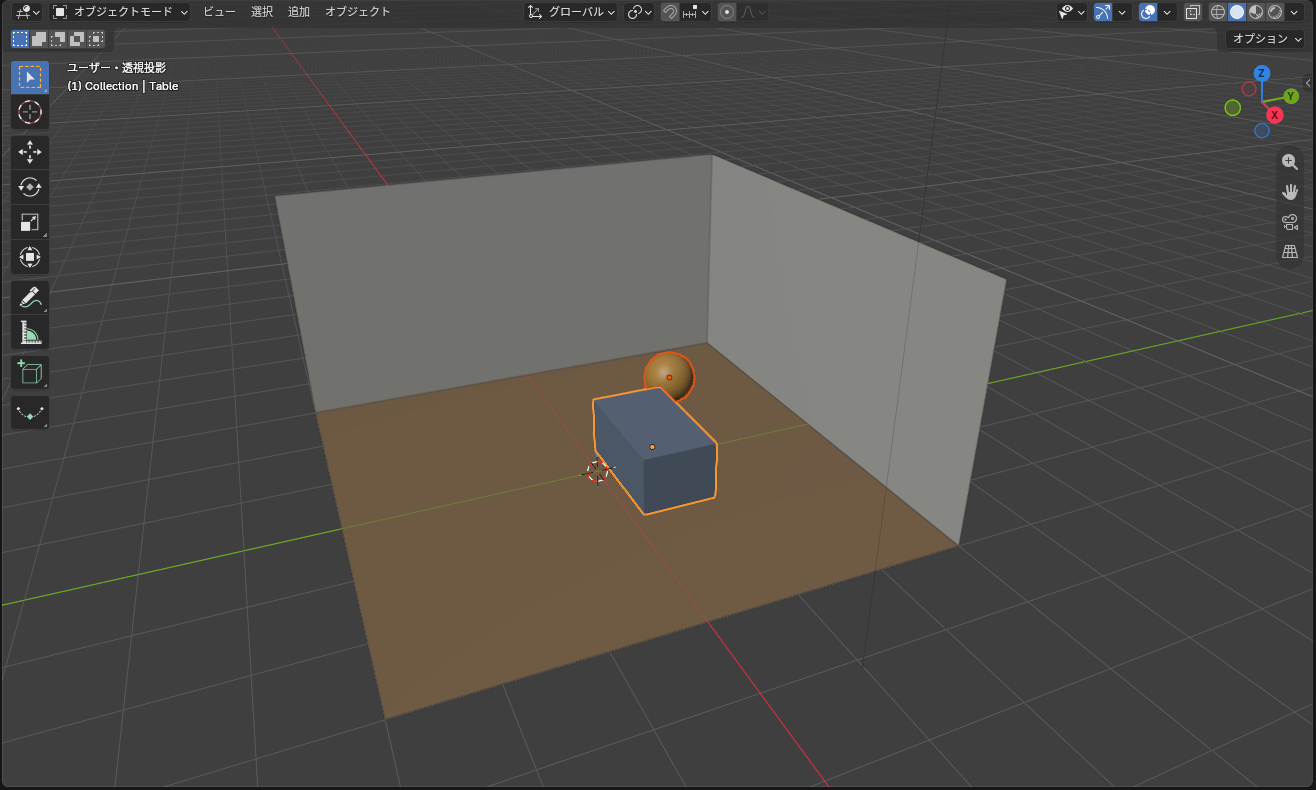
Task: Set selection mode to intersect
Action: 96,39
